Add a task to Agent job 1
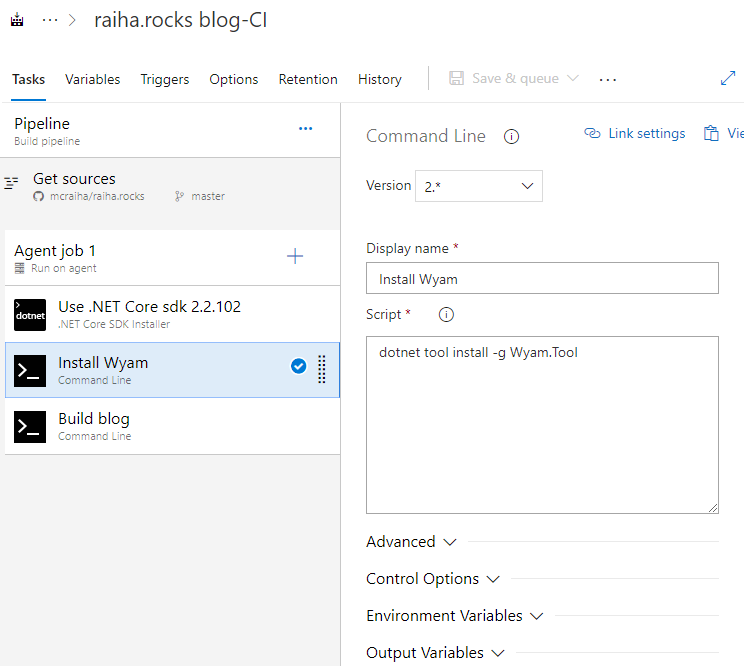 tap(295, 256)
